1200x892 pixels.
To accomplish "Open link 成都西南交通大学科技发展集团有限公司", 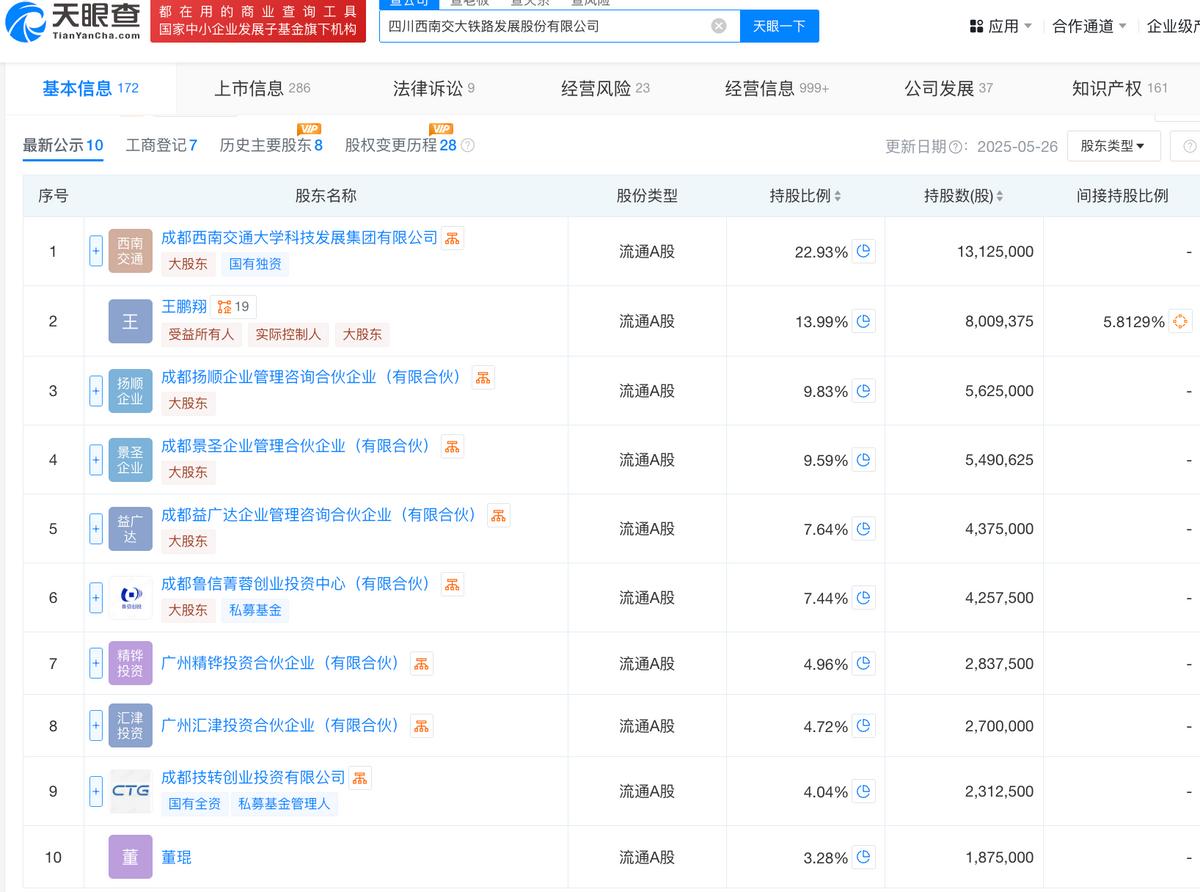I will [299, 237].
